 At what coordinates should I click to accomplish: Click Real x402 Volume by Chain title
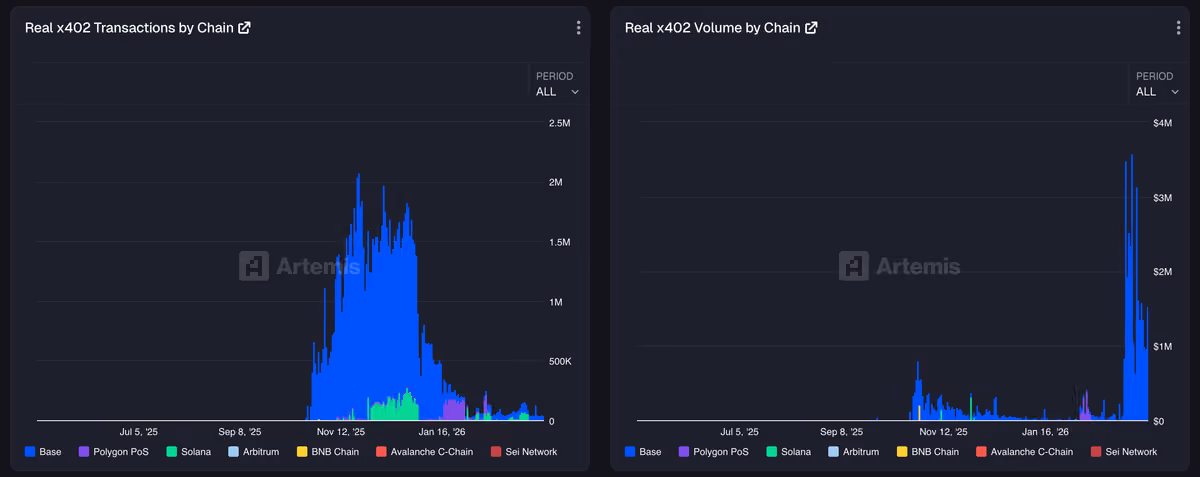(x=712, y=28)
